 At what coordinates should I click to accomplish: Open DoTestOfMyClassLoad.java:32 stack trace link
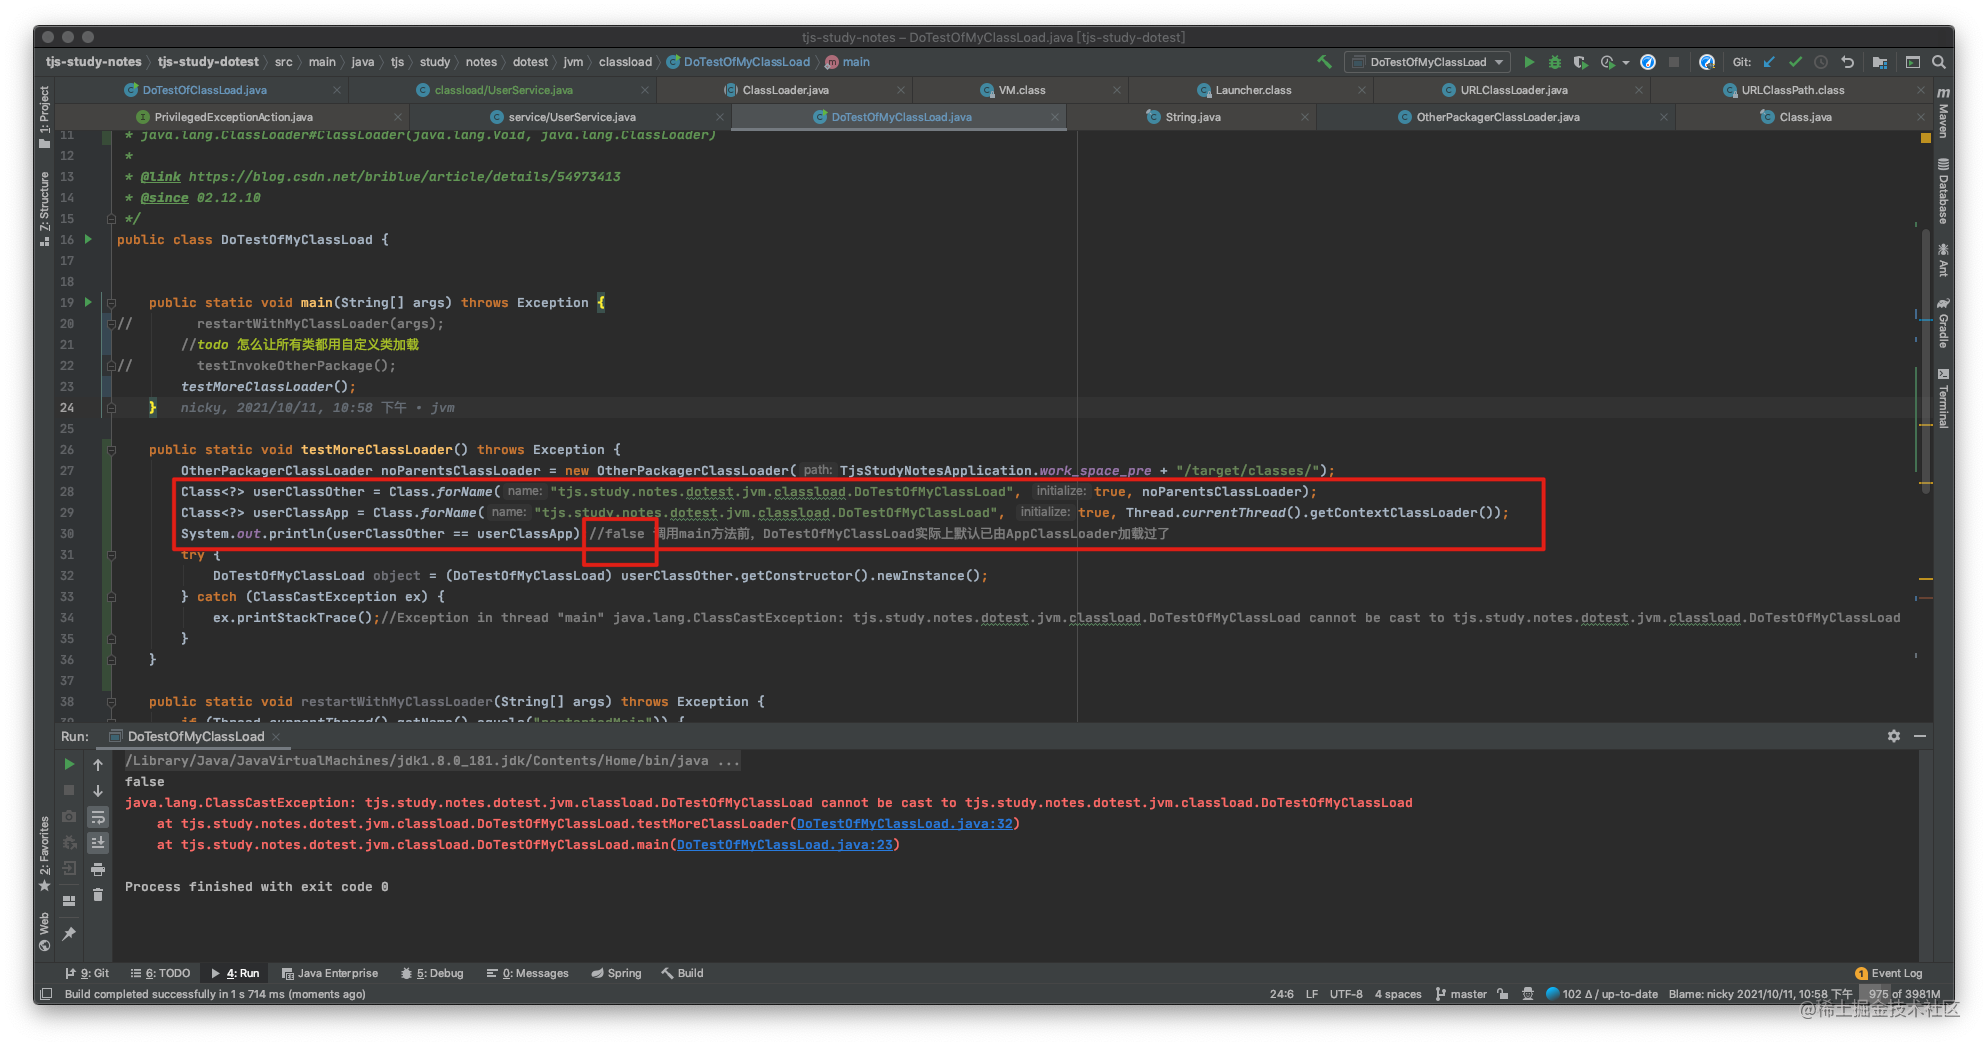click(904, 824)
